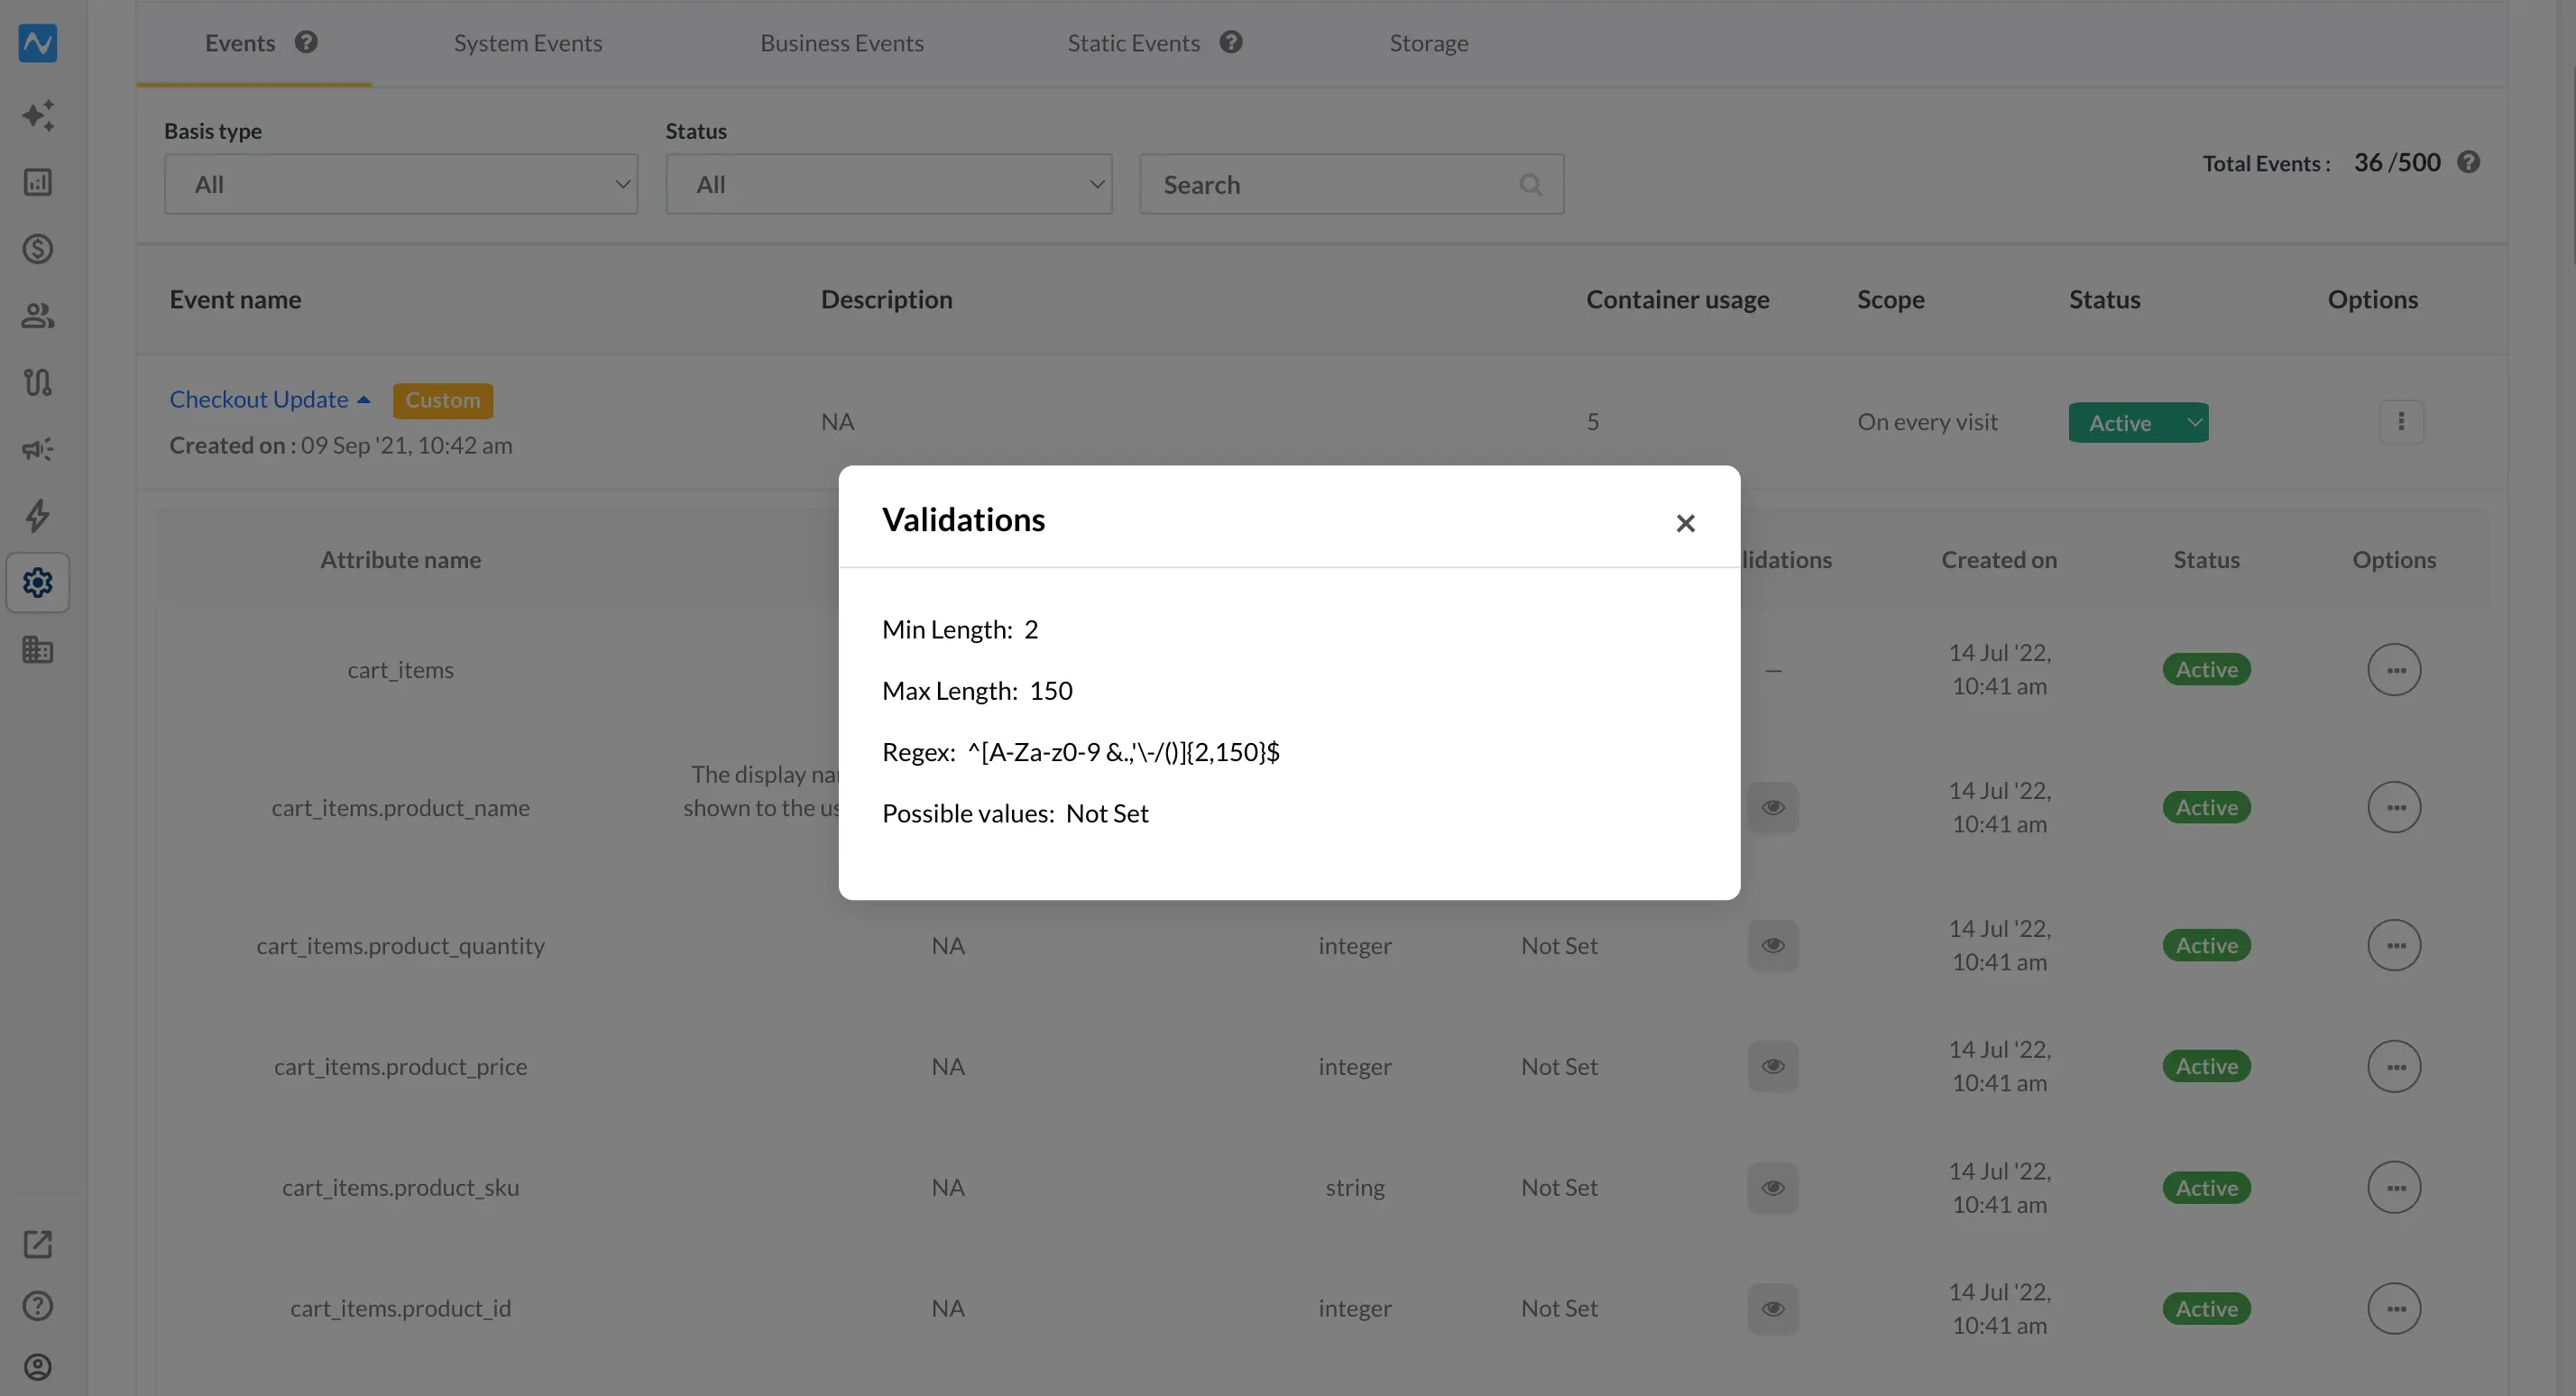
Task: Switch to the Business Events tab
Action: pyautogui.click(x=841, y=43)
